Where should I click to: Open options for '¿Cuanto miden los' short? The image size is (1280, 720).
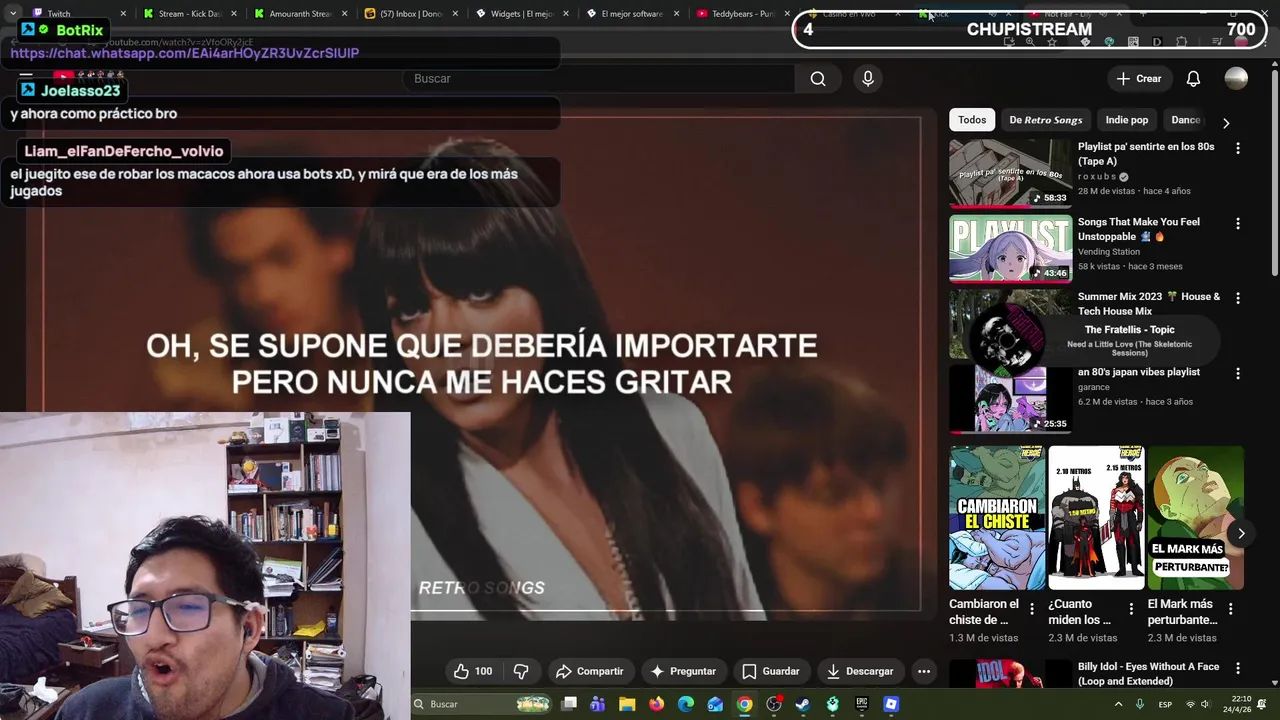point(1131,608)
